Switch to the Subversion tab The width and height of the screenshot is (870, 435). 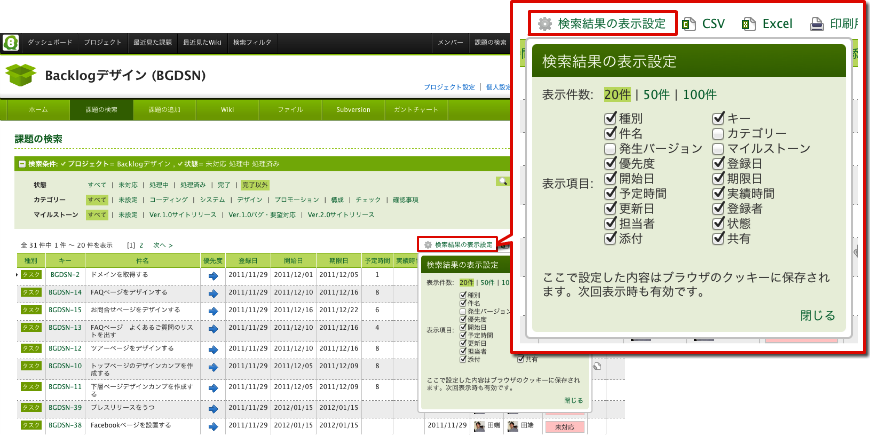click(x=353, y=110)
